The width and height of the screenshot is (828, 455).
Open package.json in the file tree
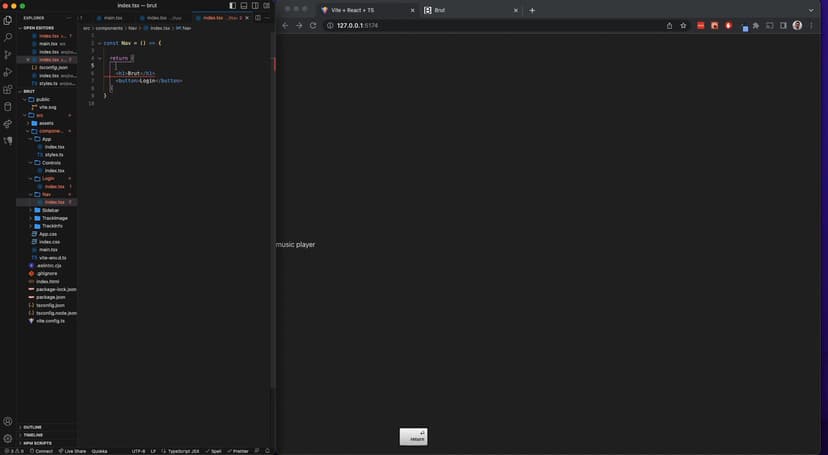(x=50, y=297)
